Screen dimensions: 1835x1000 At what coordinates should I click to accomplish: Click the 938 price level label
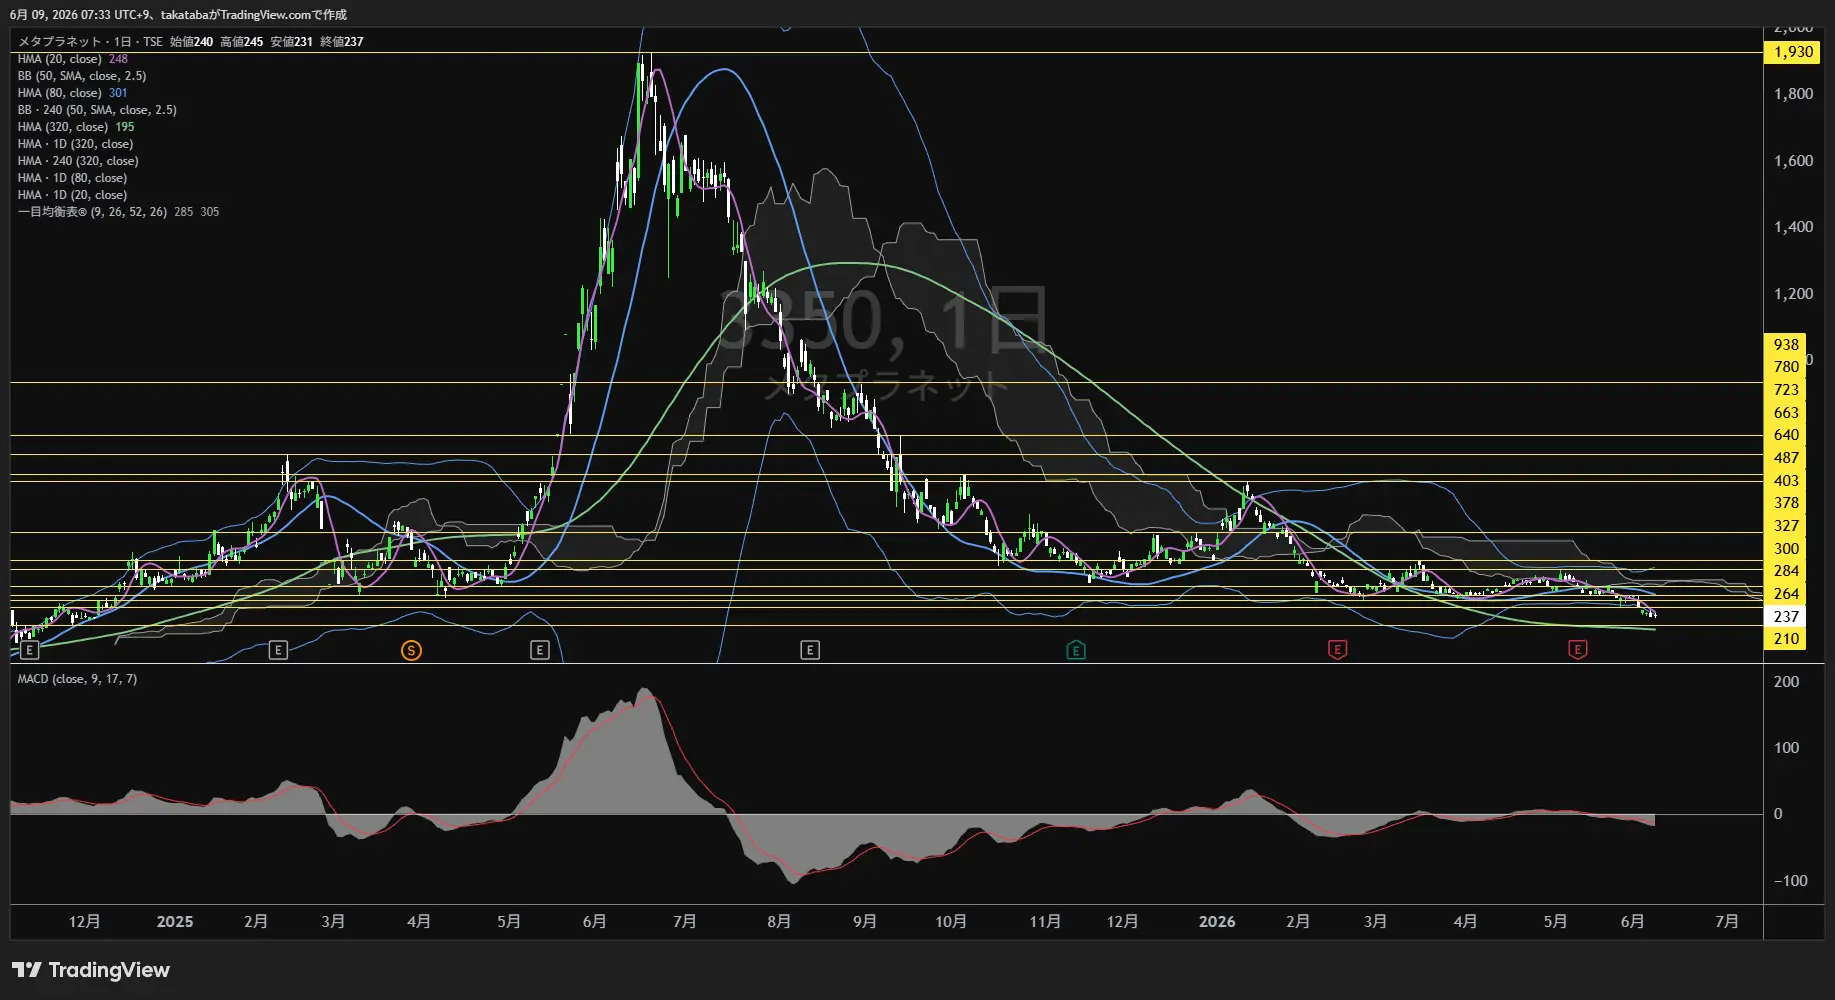pyautogui.click(x=1786, y=345)
